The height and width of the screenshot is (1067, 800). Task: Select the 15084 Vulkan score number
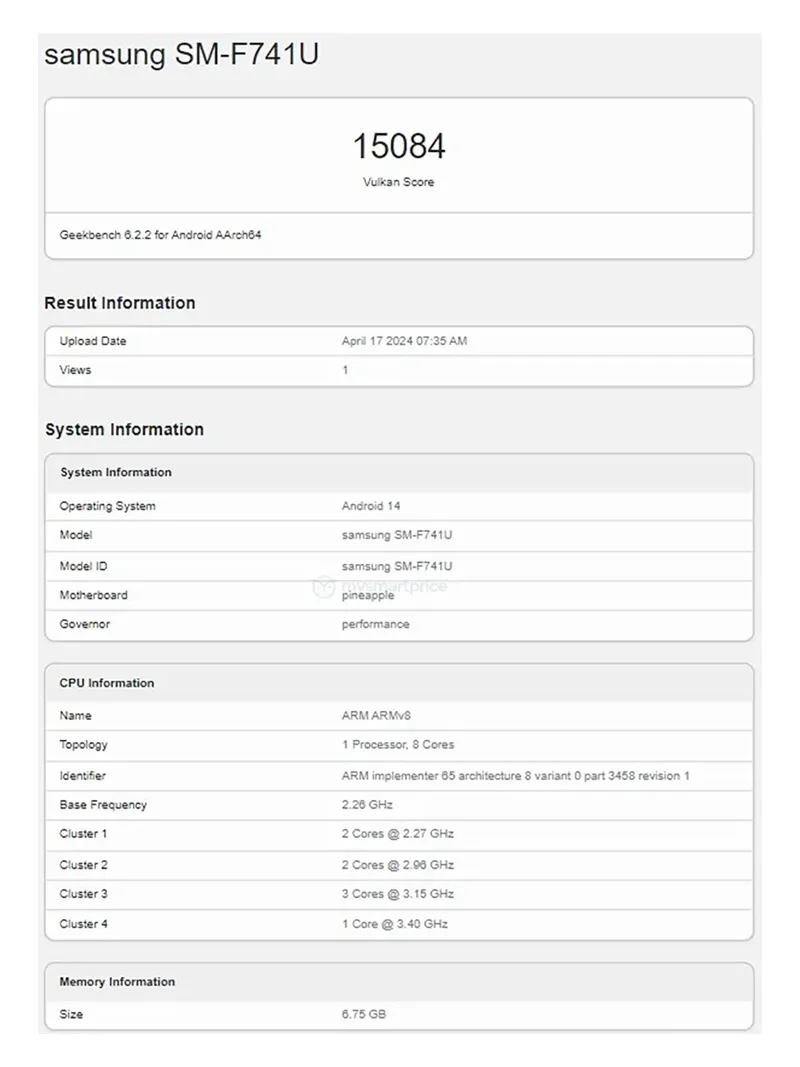[399, 146]
